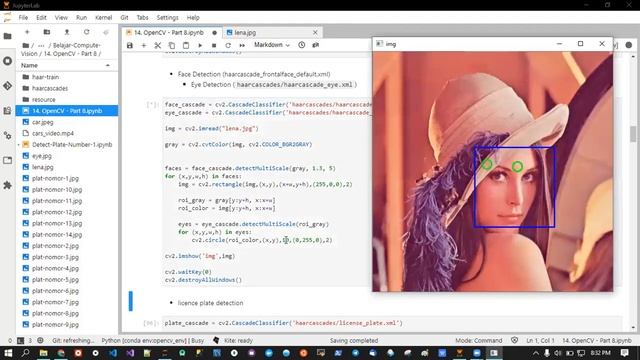Click Git: refreshing status item
This screenshot has height=360, width=640.
click(73, 340)
